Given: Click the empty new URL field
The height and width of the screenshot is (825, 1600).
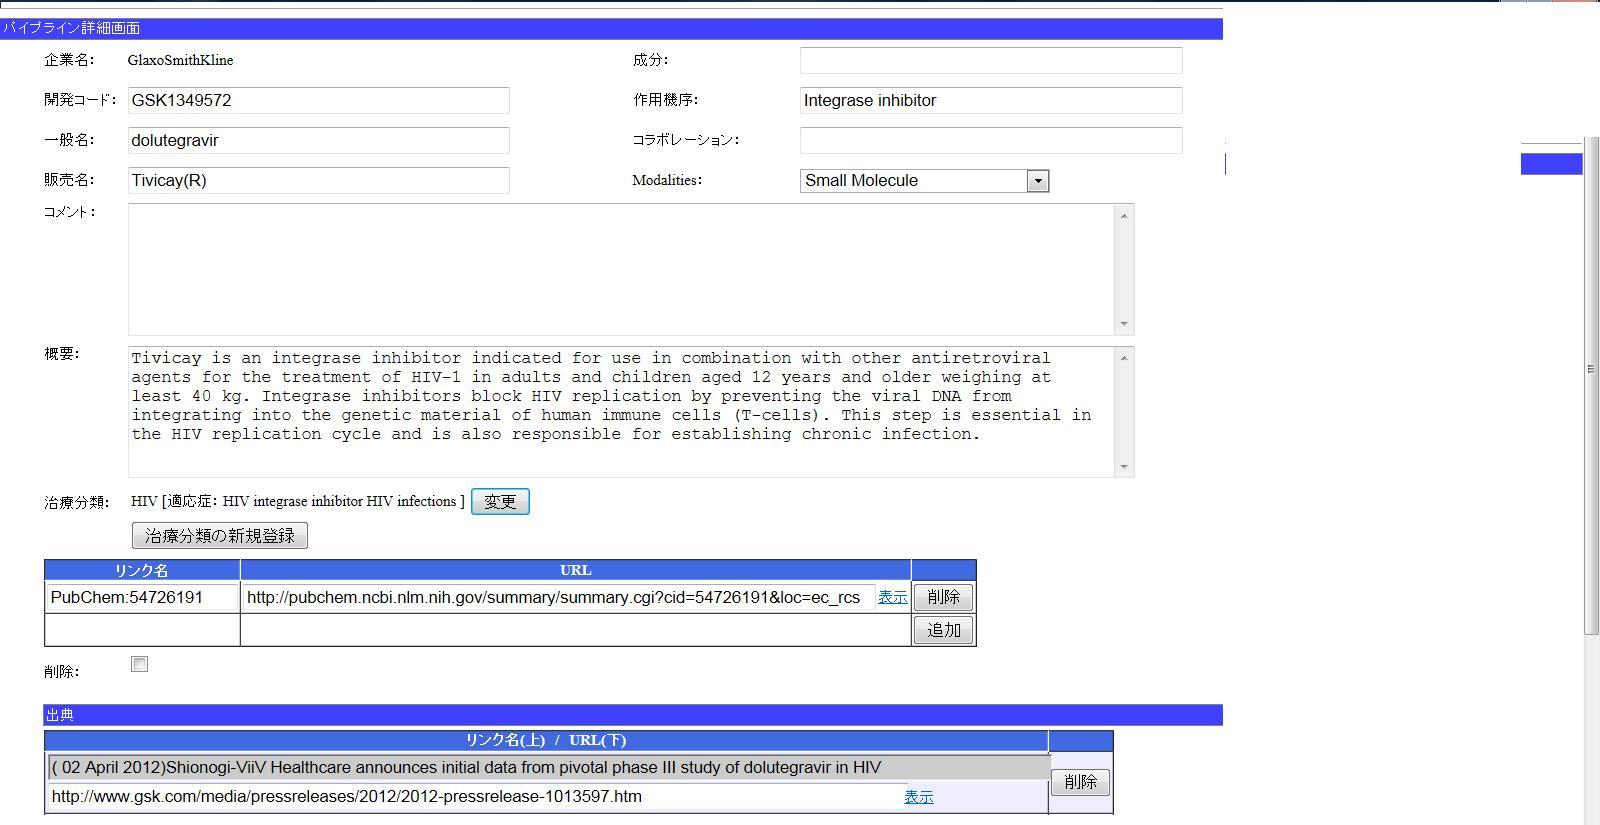Looking at the screenshot, I should [x=575, y=630].
